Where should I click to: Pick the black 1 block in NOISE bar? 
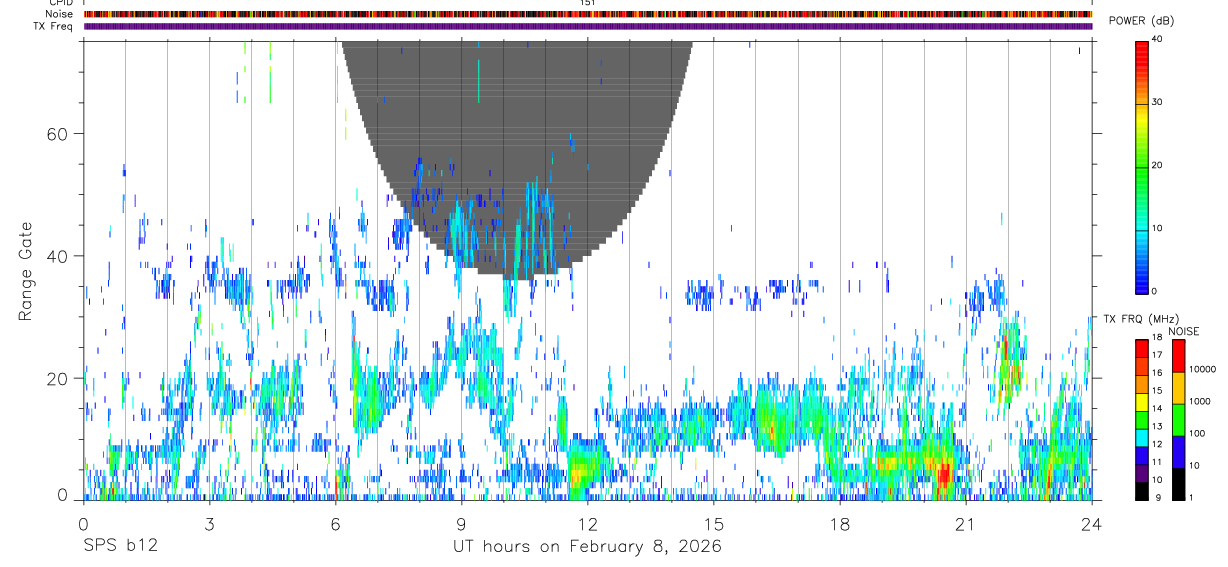(x=1179, y=484)
